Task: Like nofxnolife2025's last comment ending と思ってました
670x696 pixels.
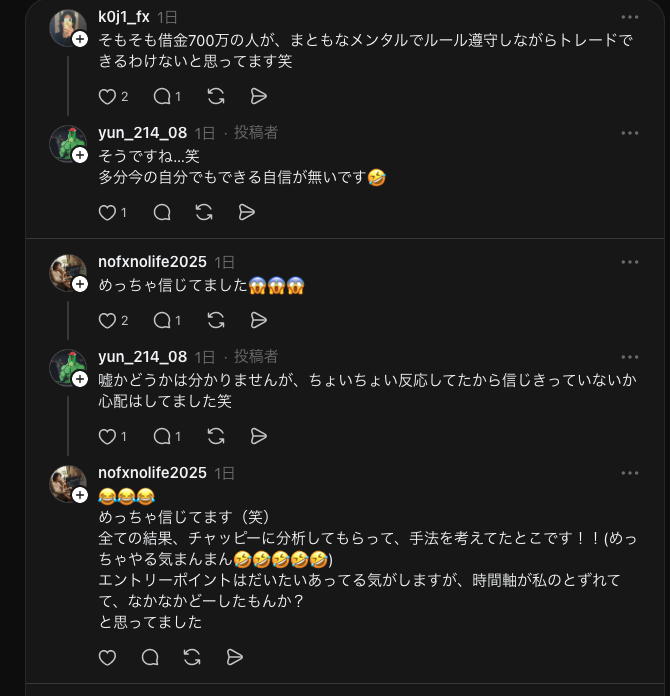Action: tap(107, 657)
